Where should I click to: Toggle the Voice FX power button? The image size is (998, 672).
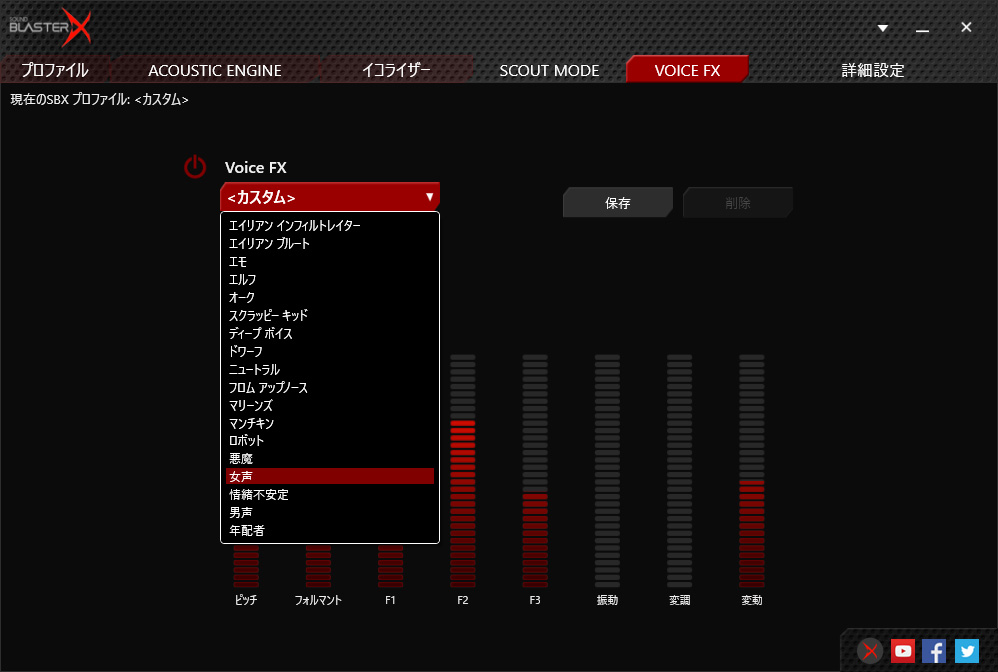pyautogui.click(x=195, y=167)
